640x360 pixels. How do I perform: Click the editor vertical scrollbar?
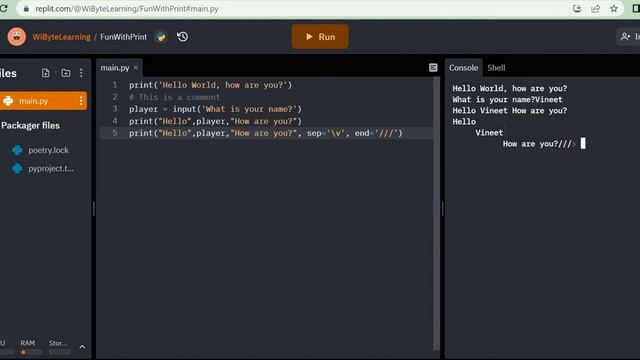tap(436, 213)
